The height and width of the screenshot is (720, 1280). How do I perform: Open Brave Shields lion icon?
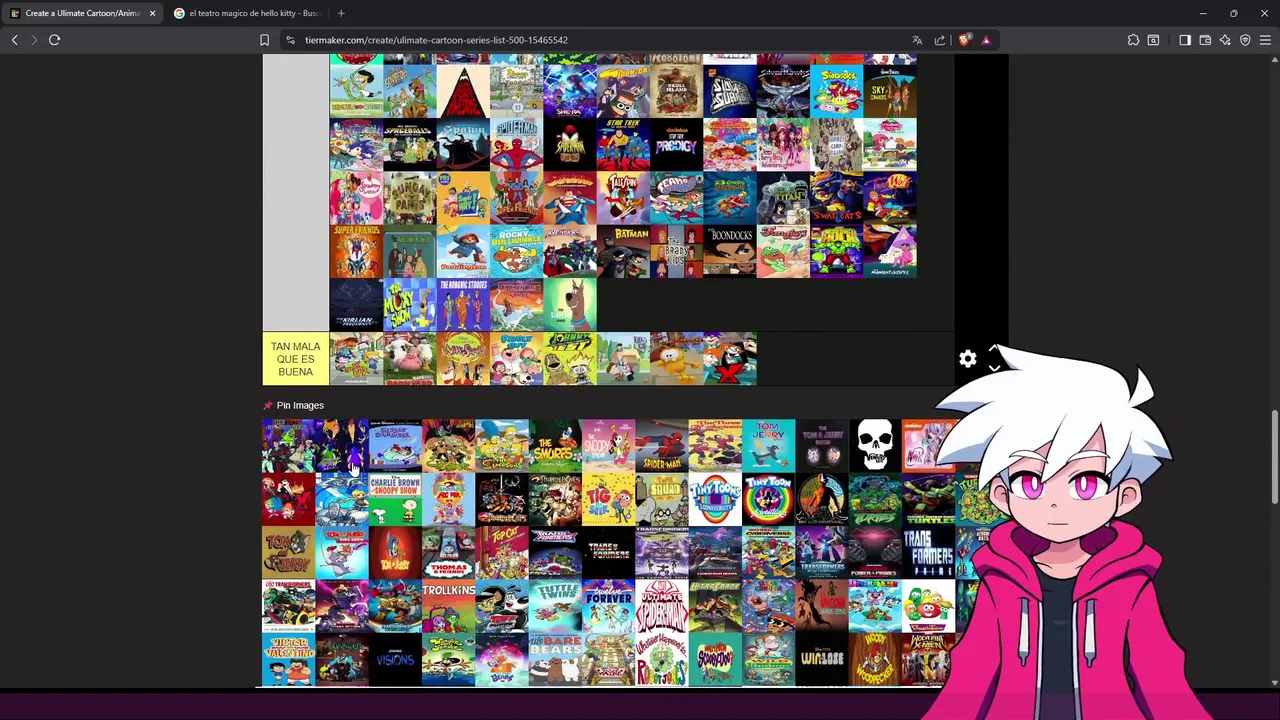click(x=964, y=40)
